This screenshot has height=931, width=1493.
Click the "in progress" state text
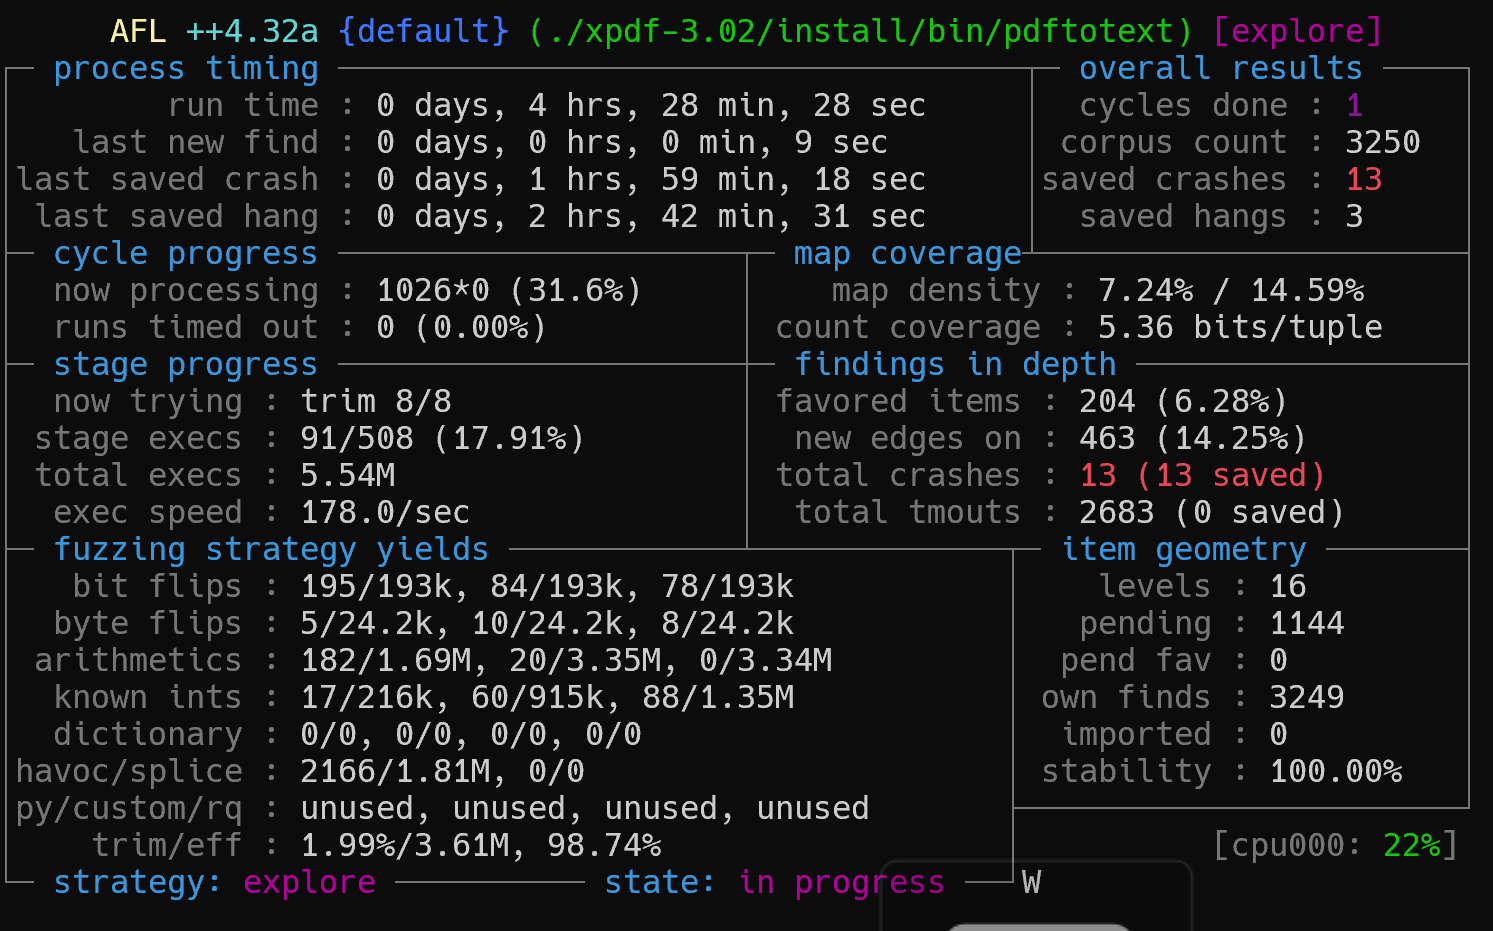[x=841, y=883]
